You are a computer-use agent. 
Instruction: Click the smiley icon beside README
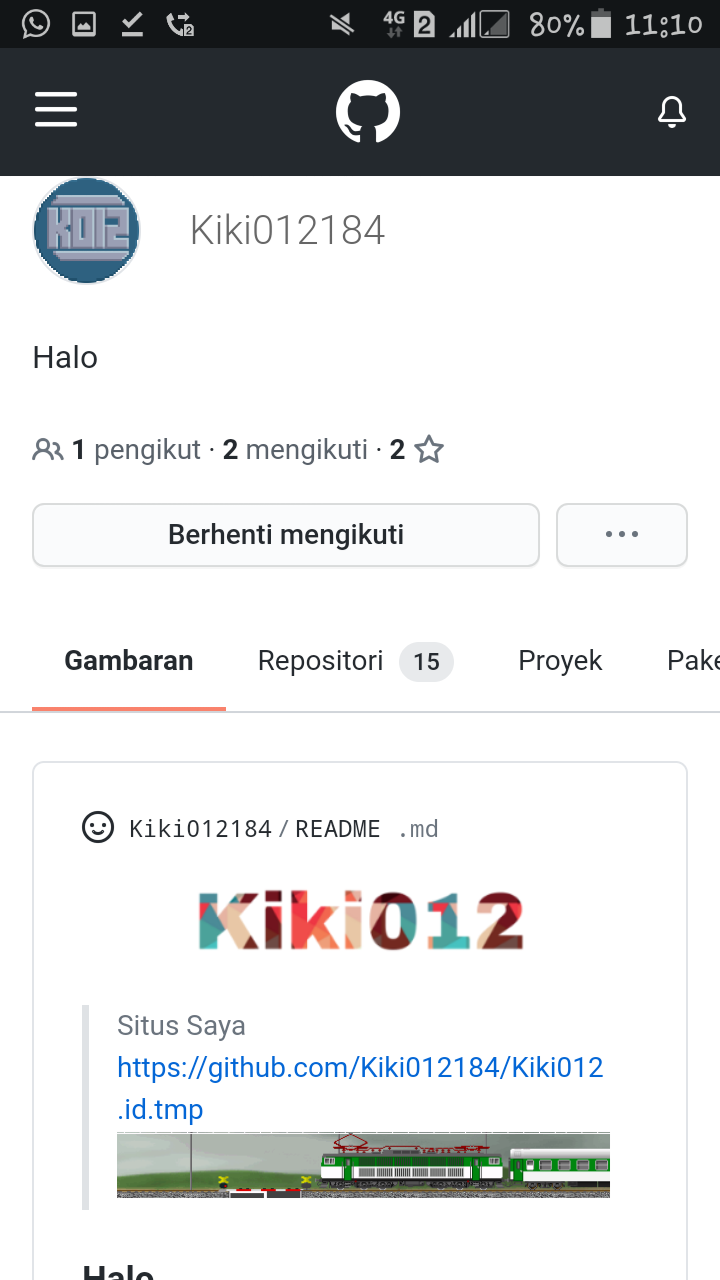point(97,828)
